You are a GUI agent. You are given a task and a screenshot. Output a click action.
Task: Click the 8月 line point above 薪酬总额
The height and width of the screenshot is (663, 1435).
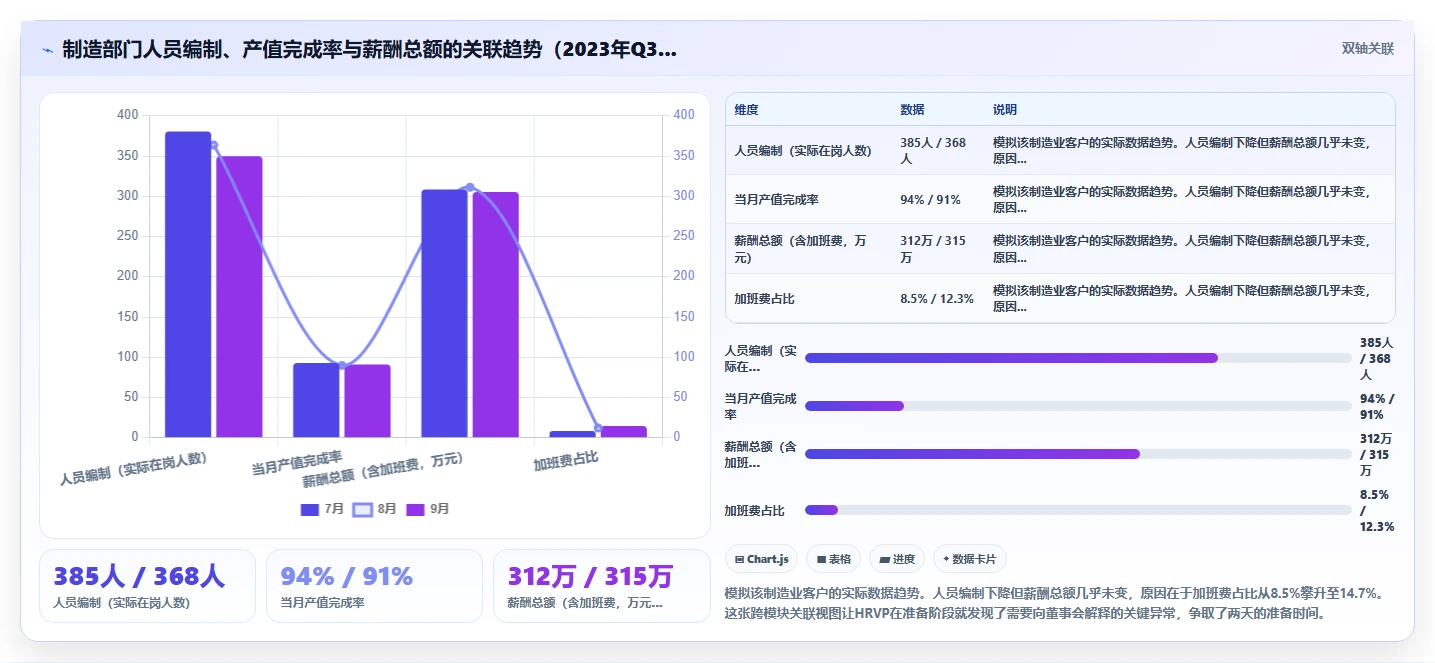[x=470, y=187]
